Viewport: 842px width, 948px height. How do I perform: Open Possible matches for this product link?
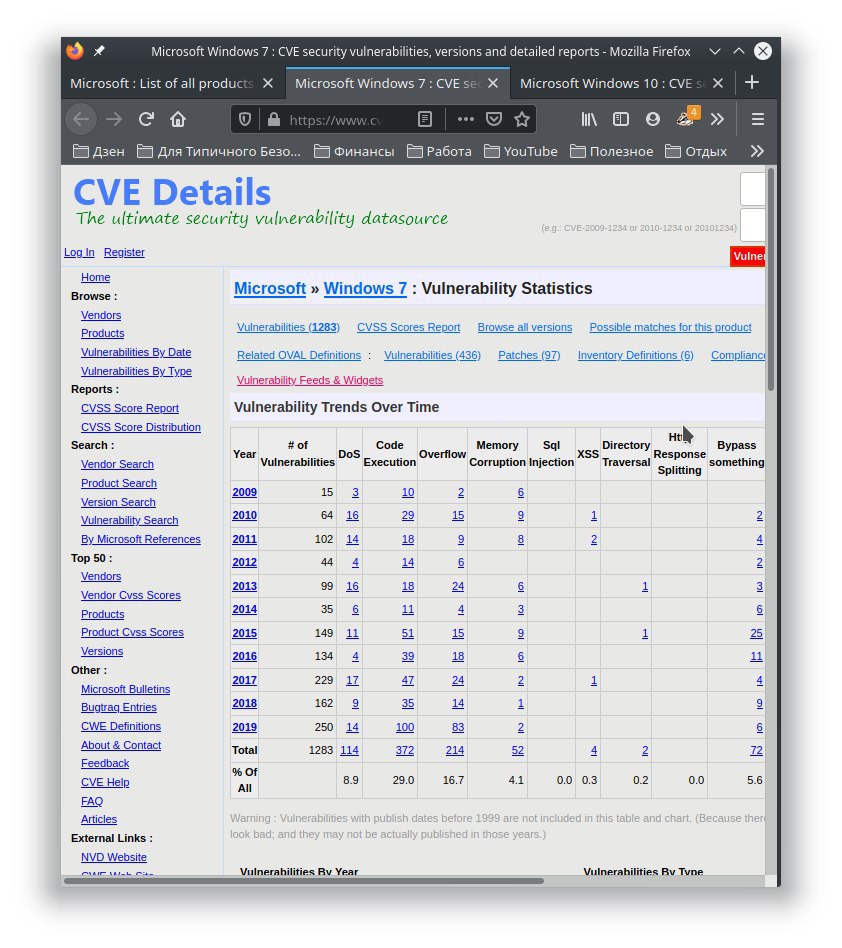670,327
